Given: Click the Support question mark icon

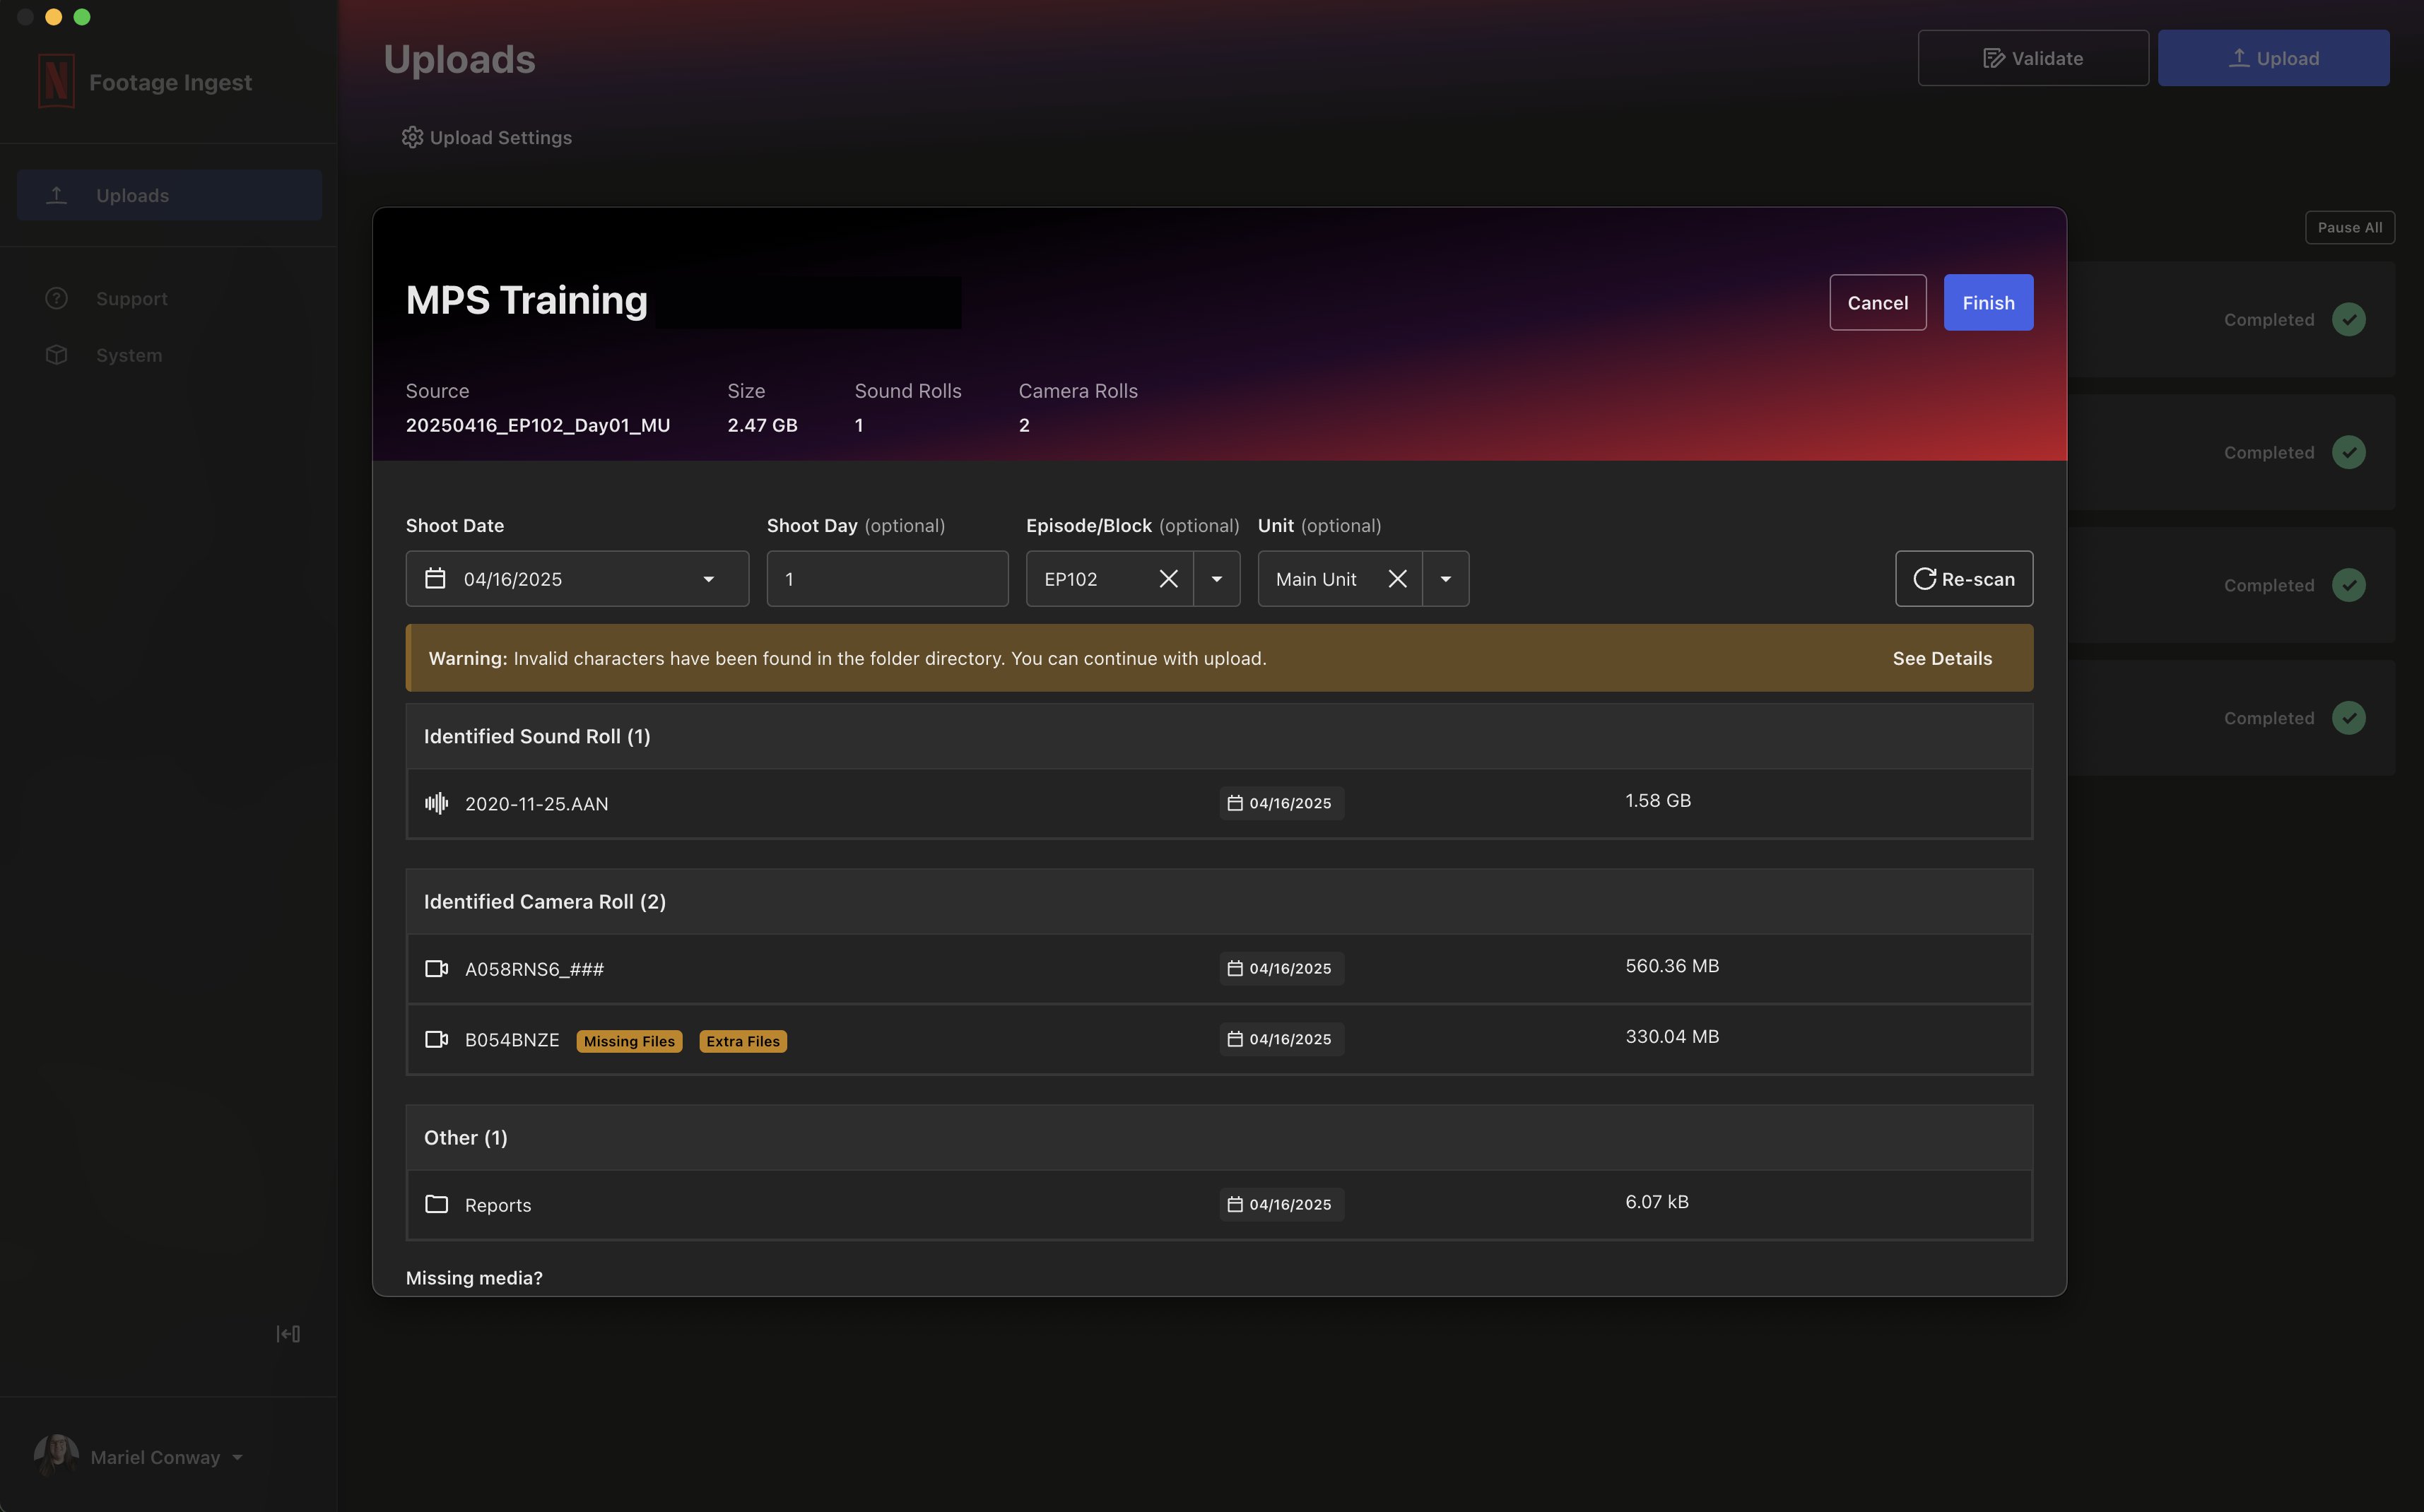Looking at the screenshot, I should pos(57,298).
